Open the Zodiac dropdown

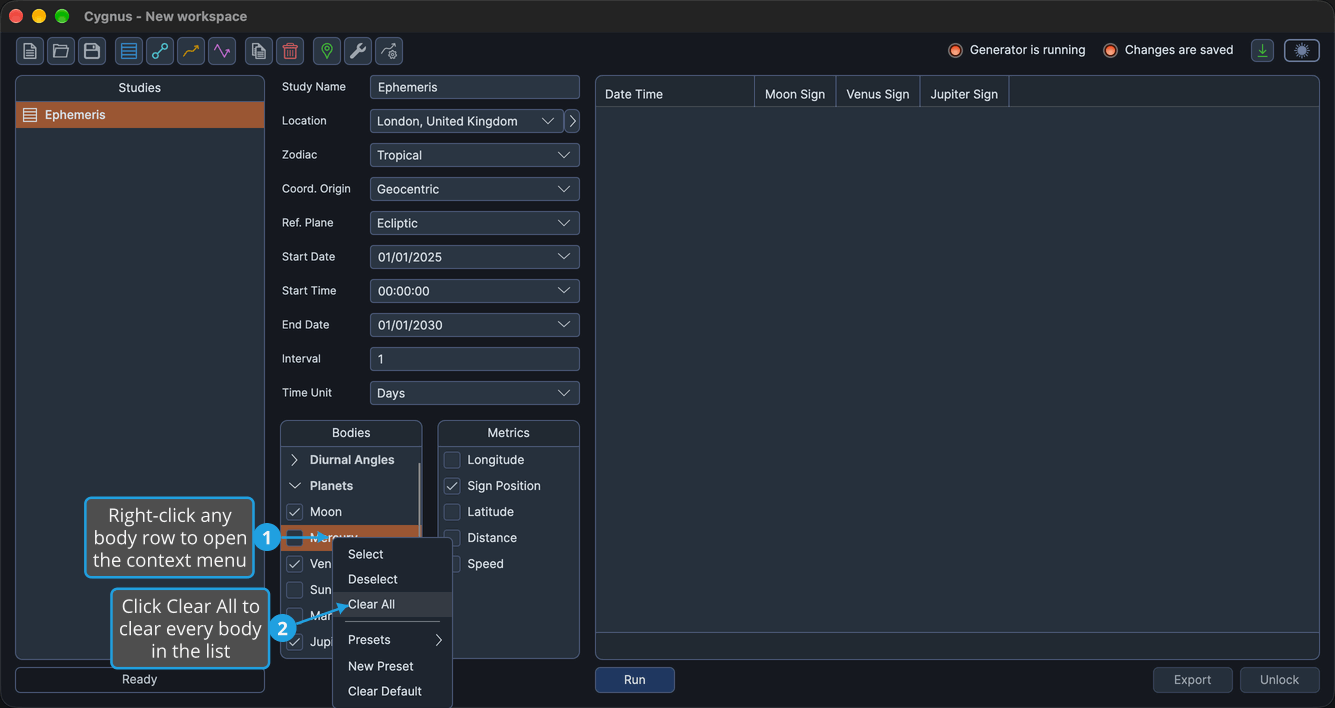click(474, 155)
